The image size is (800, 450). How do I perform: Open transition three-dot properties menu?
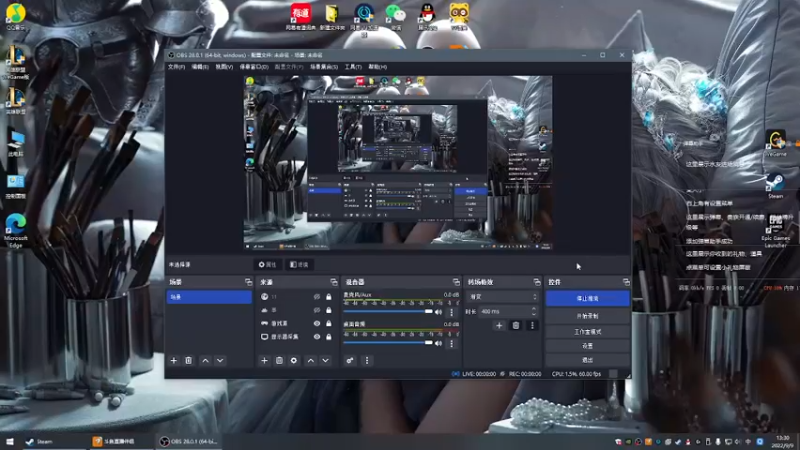coord(532,326)
